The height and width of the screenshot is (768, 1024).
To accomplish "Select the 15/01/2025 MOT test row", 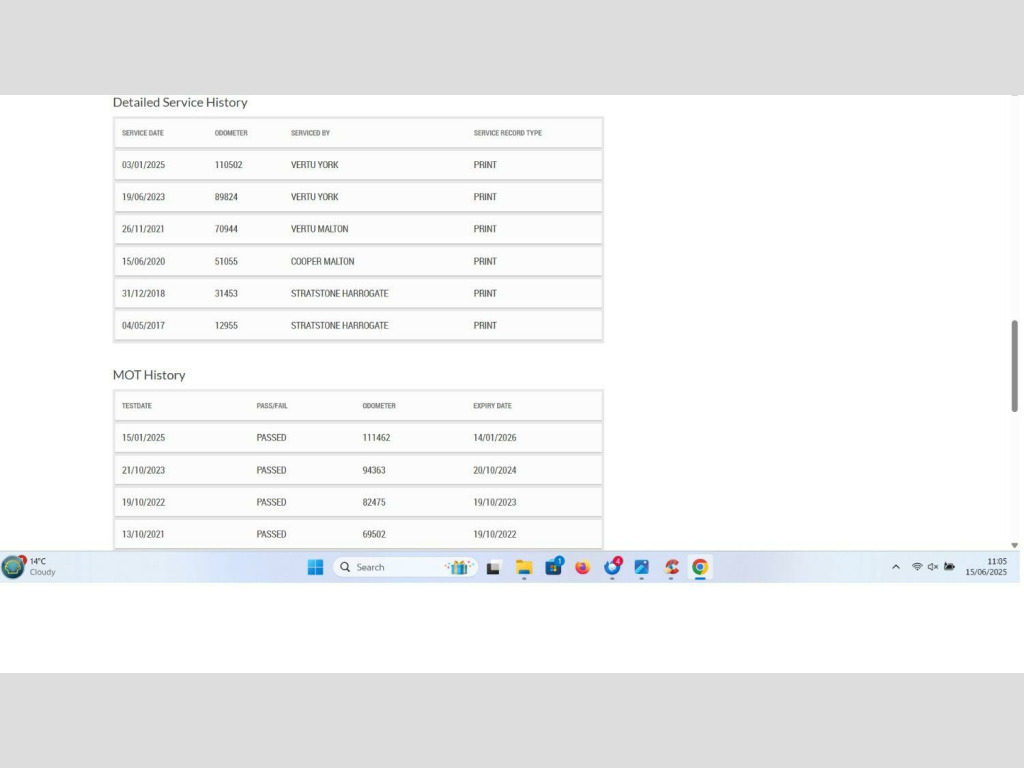I will coord(358,438).
